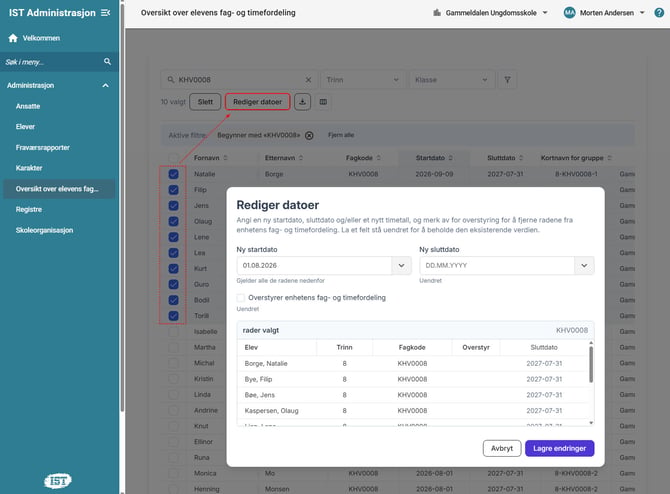Click the Avbryt button
Image resolution: width=670 pixels, height=494 pixels.
(x=502, y=448)
